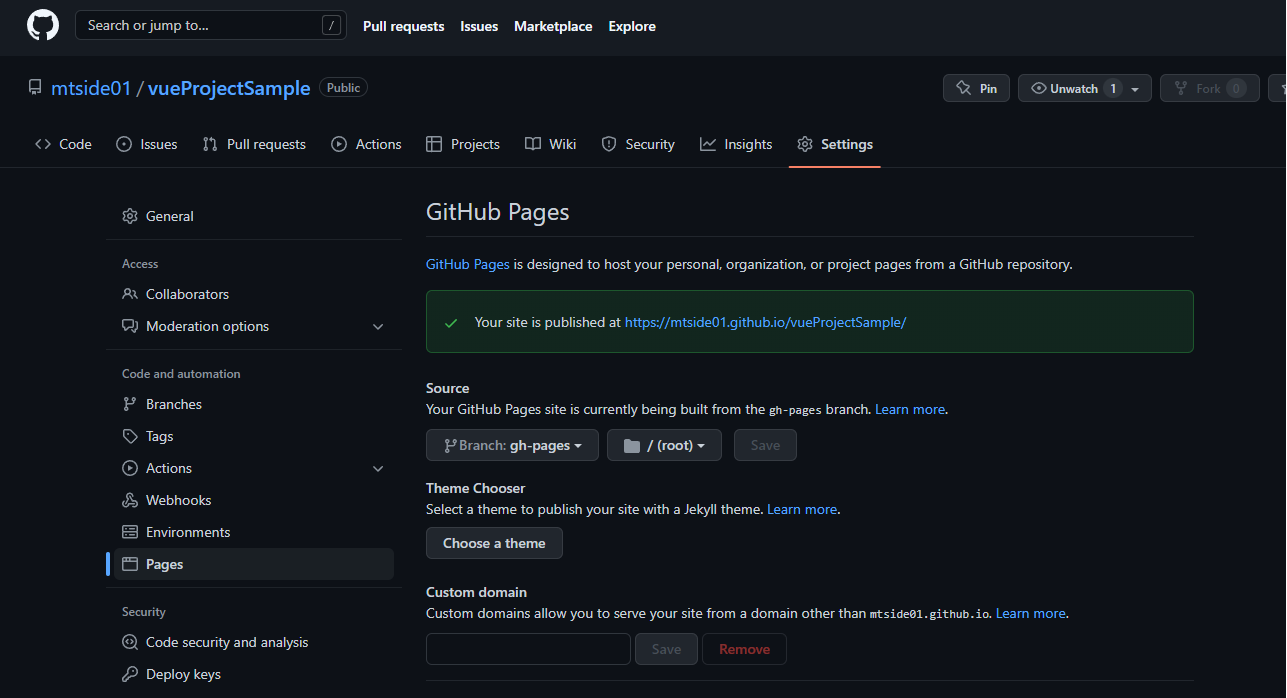
Task: Click the branch icon in gh-pages selector
Action: [x=450, y=446]
